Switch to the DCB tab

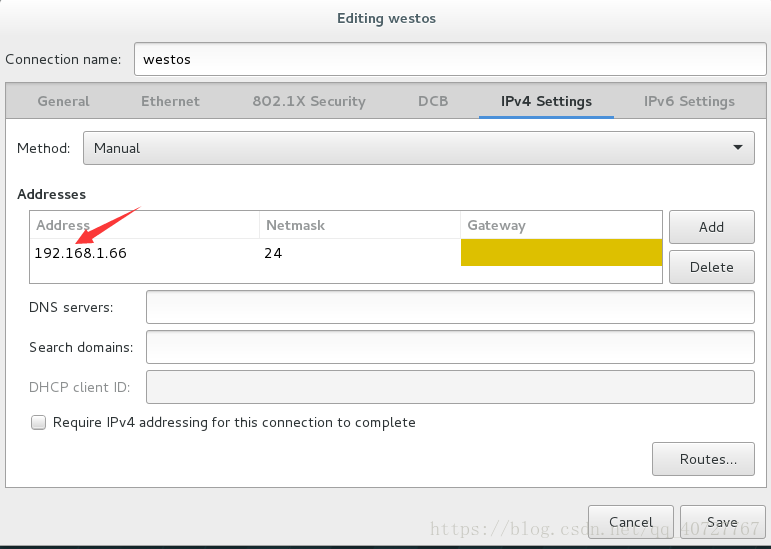click(x=433, y=101)
